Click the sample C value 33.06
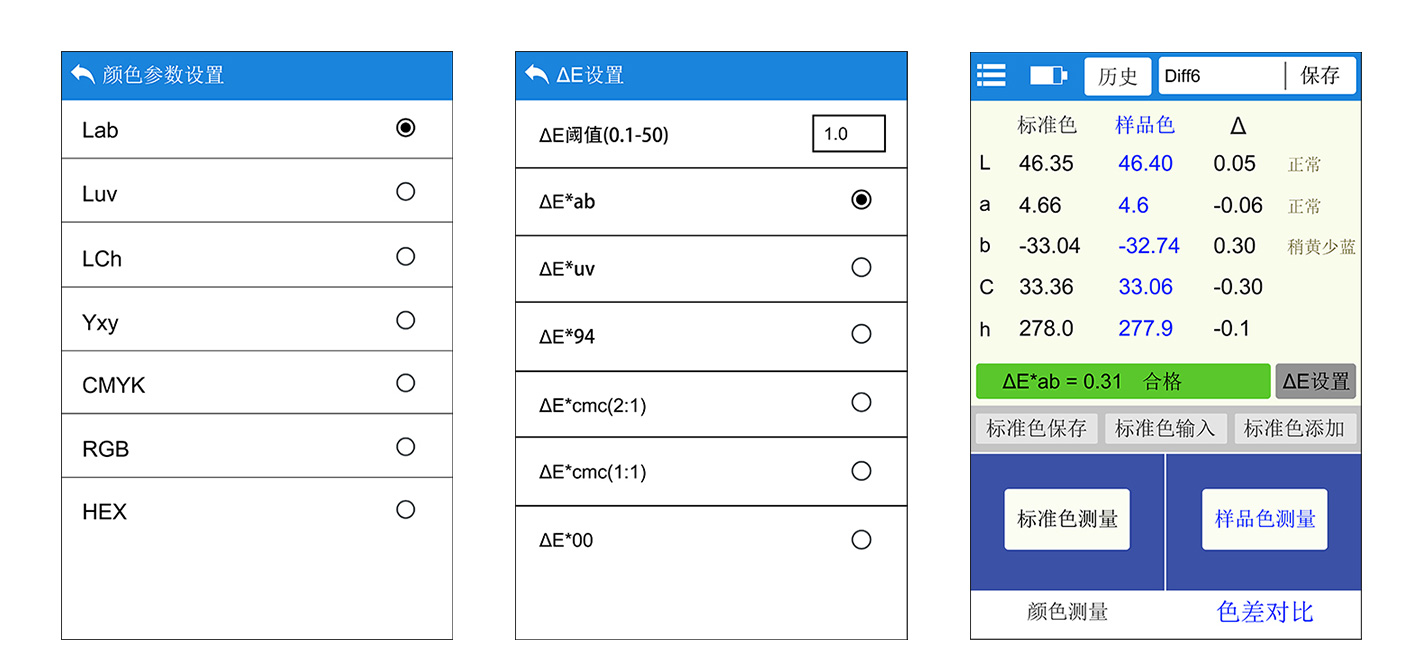Image resolution: width=1423 pixels, height=666 pixels. [1145, 287]
